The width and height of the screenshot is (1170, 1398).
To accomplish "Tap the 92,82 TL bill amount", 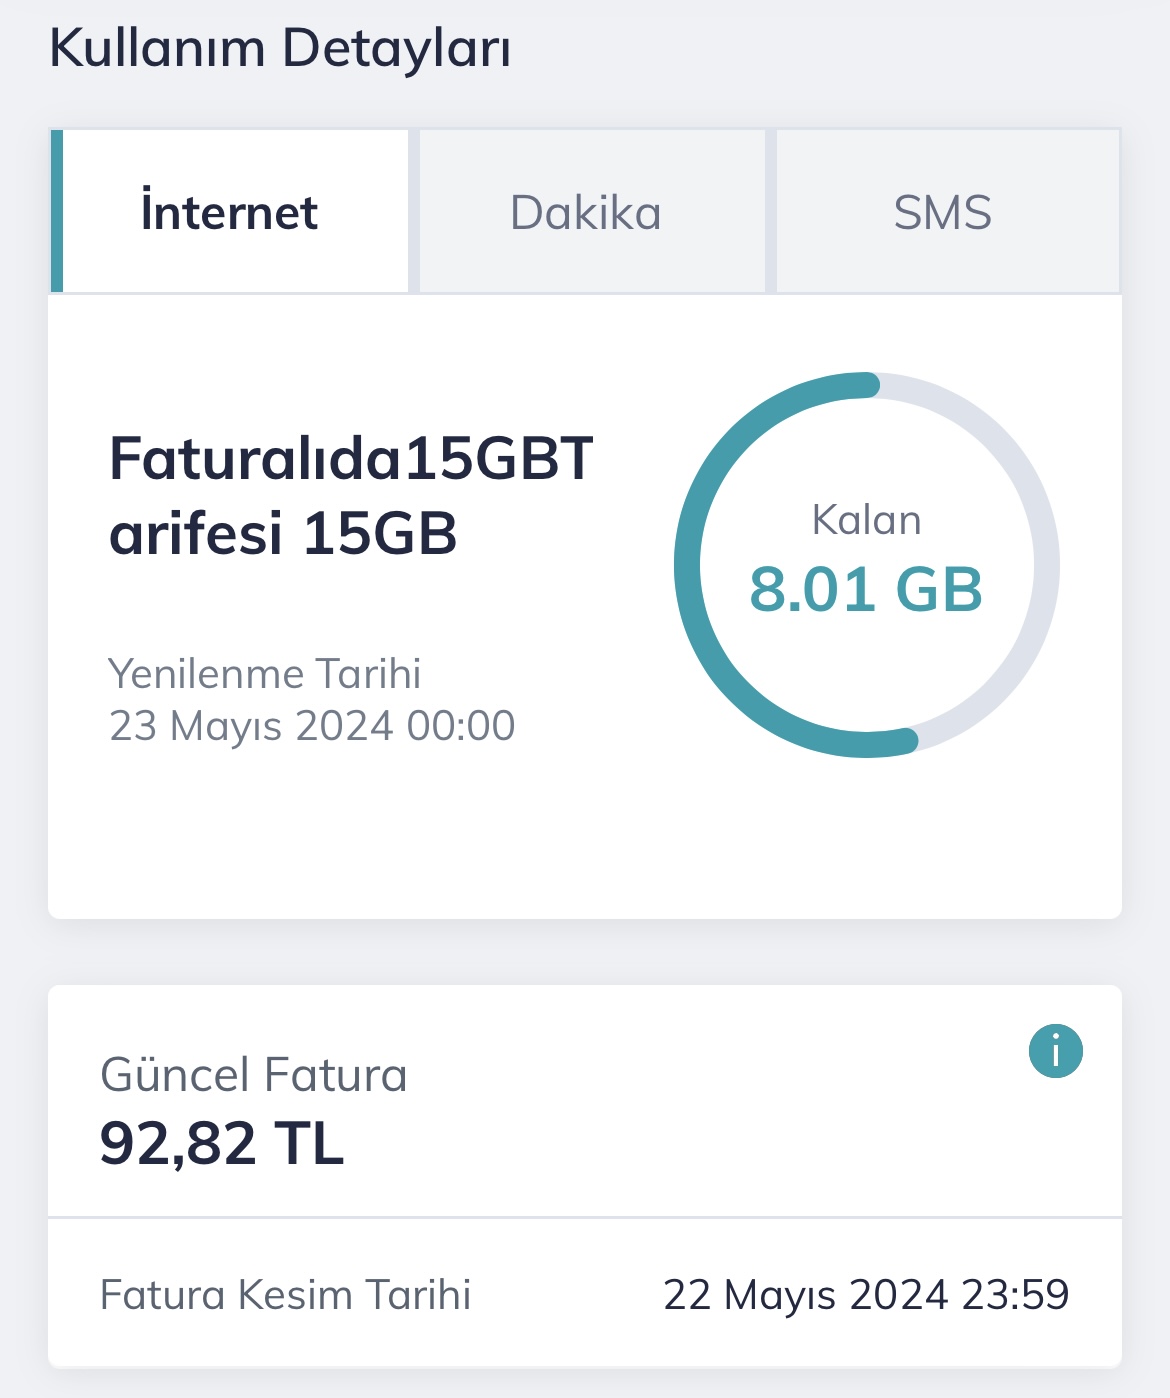I will pos(222,1143).
